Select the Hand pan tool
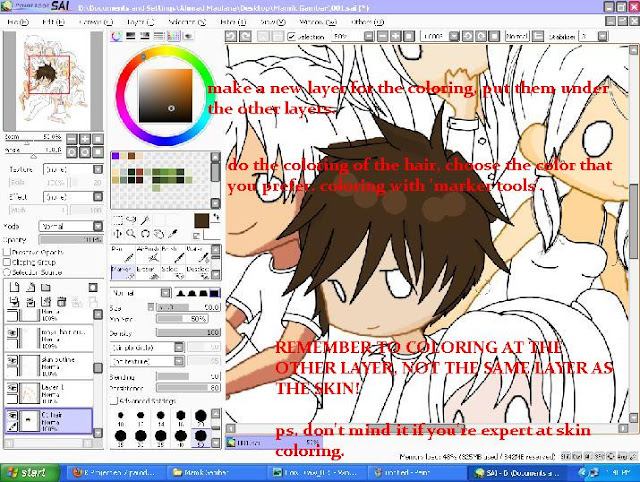 158,234
